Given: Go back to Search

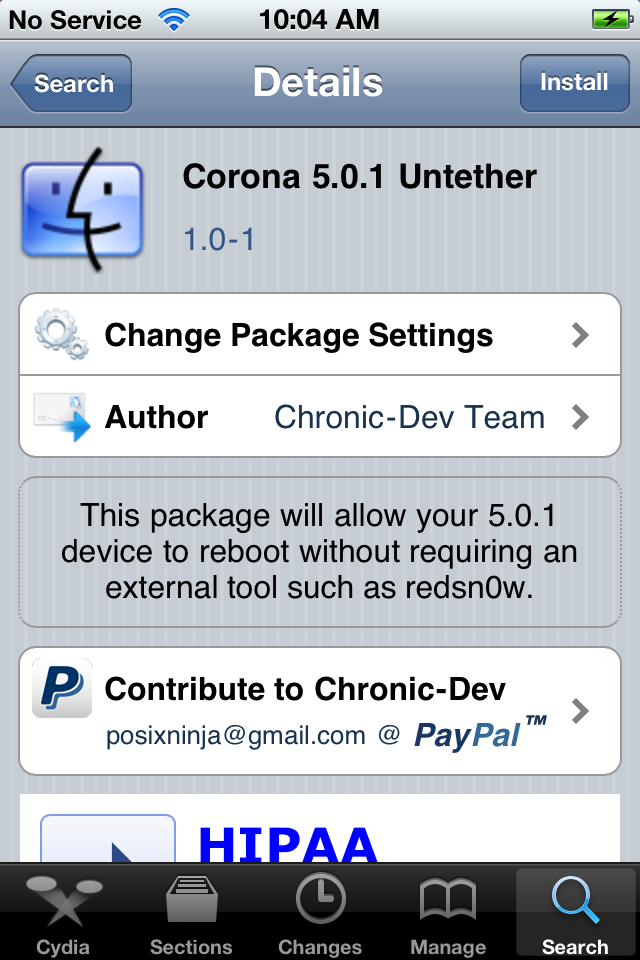Looking at the screenshot, I should coord(70,83).
